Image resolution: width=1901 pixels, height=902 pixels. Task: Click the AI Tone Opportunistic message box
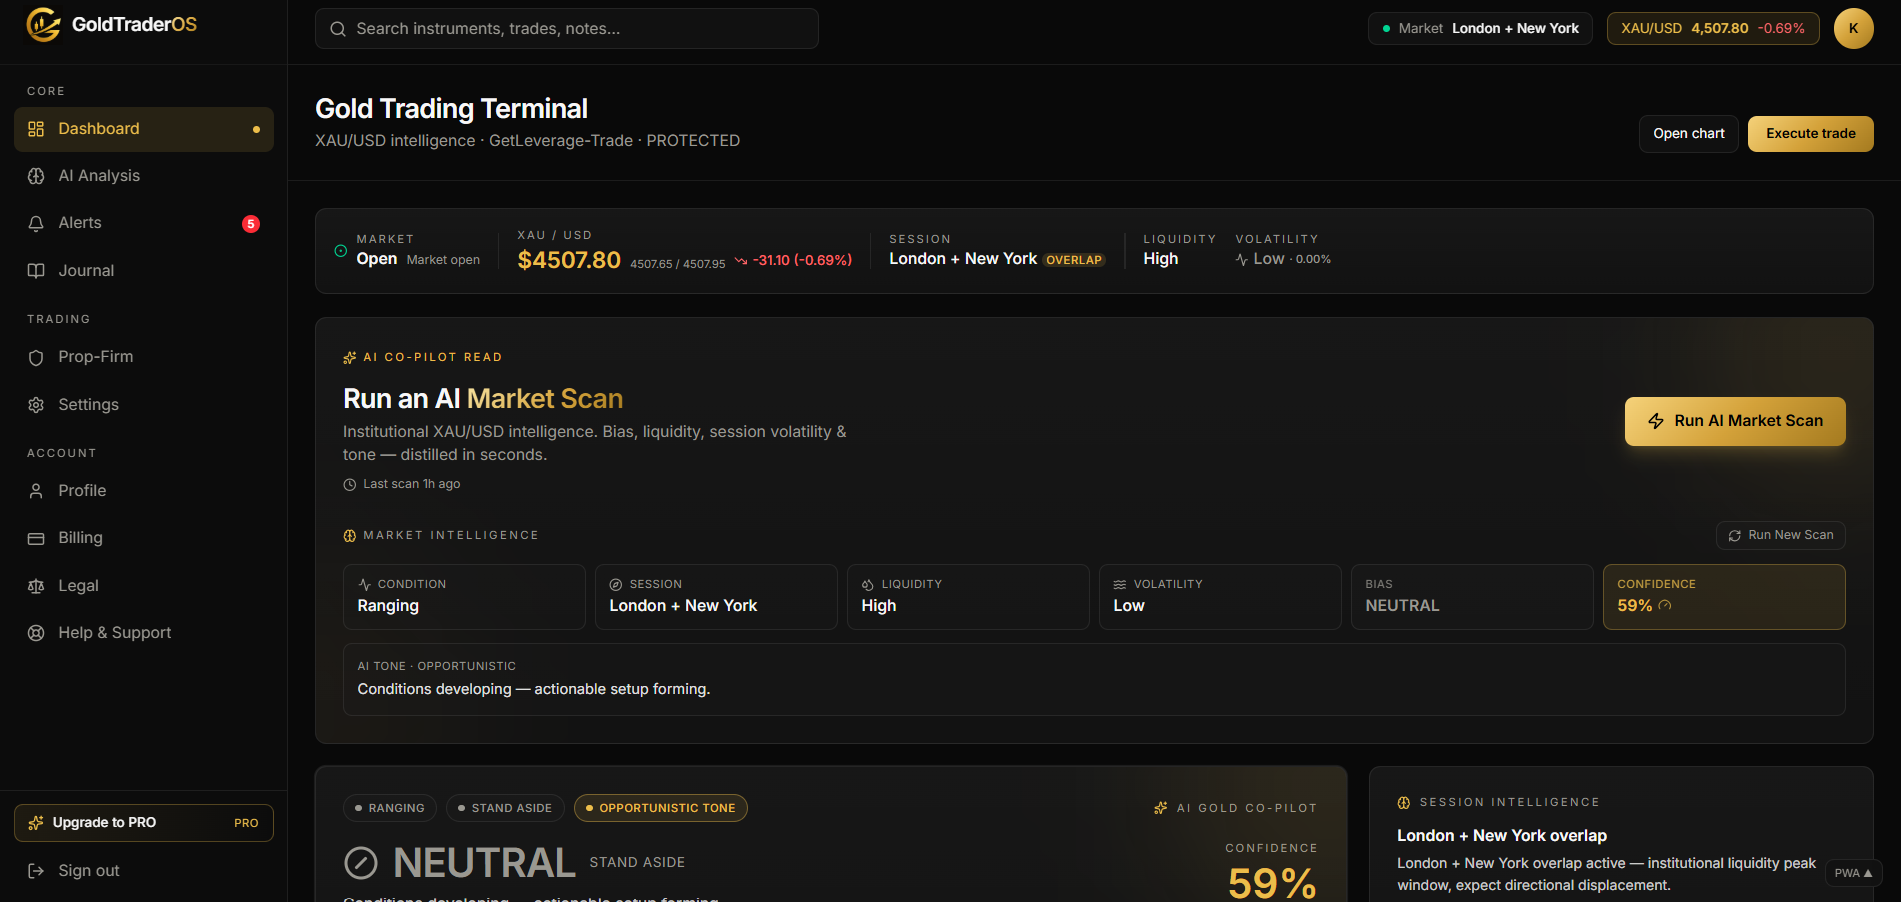pyautogui.click(x=1094, y=680)
